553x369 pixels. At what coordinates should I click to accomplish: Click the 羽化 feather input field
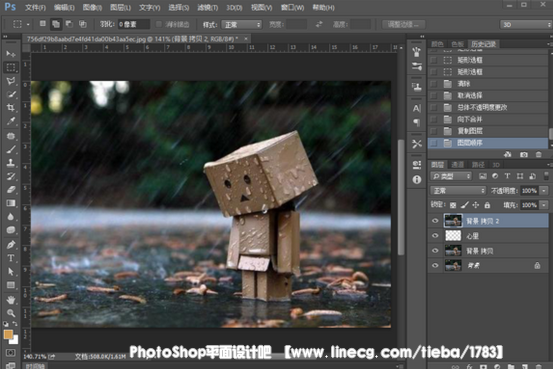click(133, 24)
